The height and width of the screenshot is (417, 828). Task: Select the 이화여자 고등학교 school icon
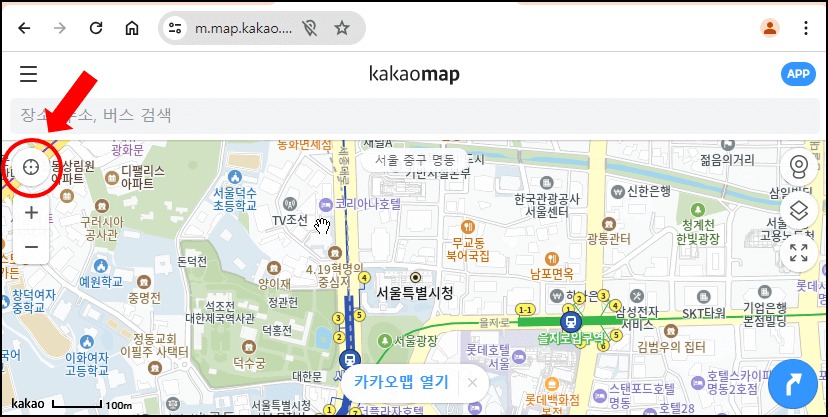click(x=88, y=343)
